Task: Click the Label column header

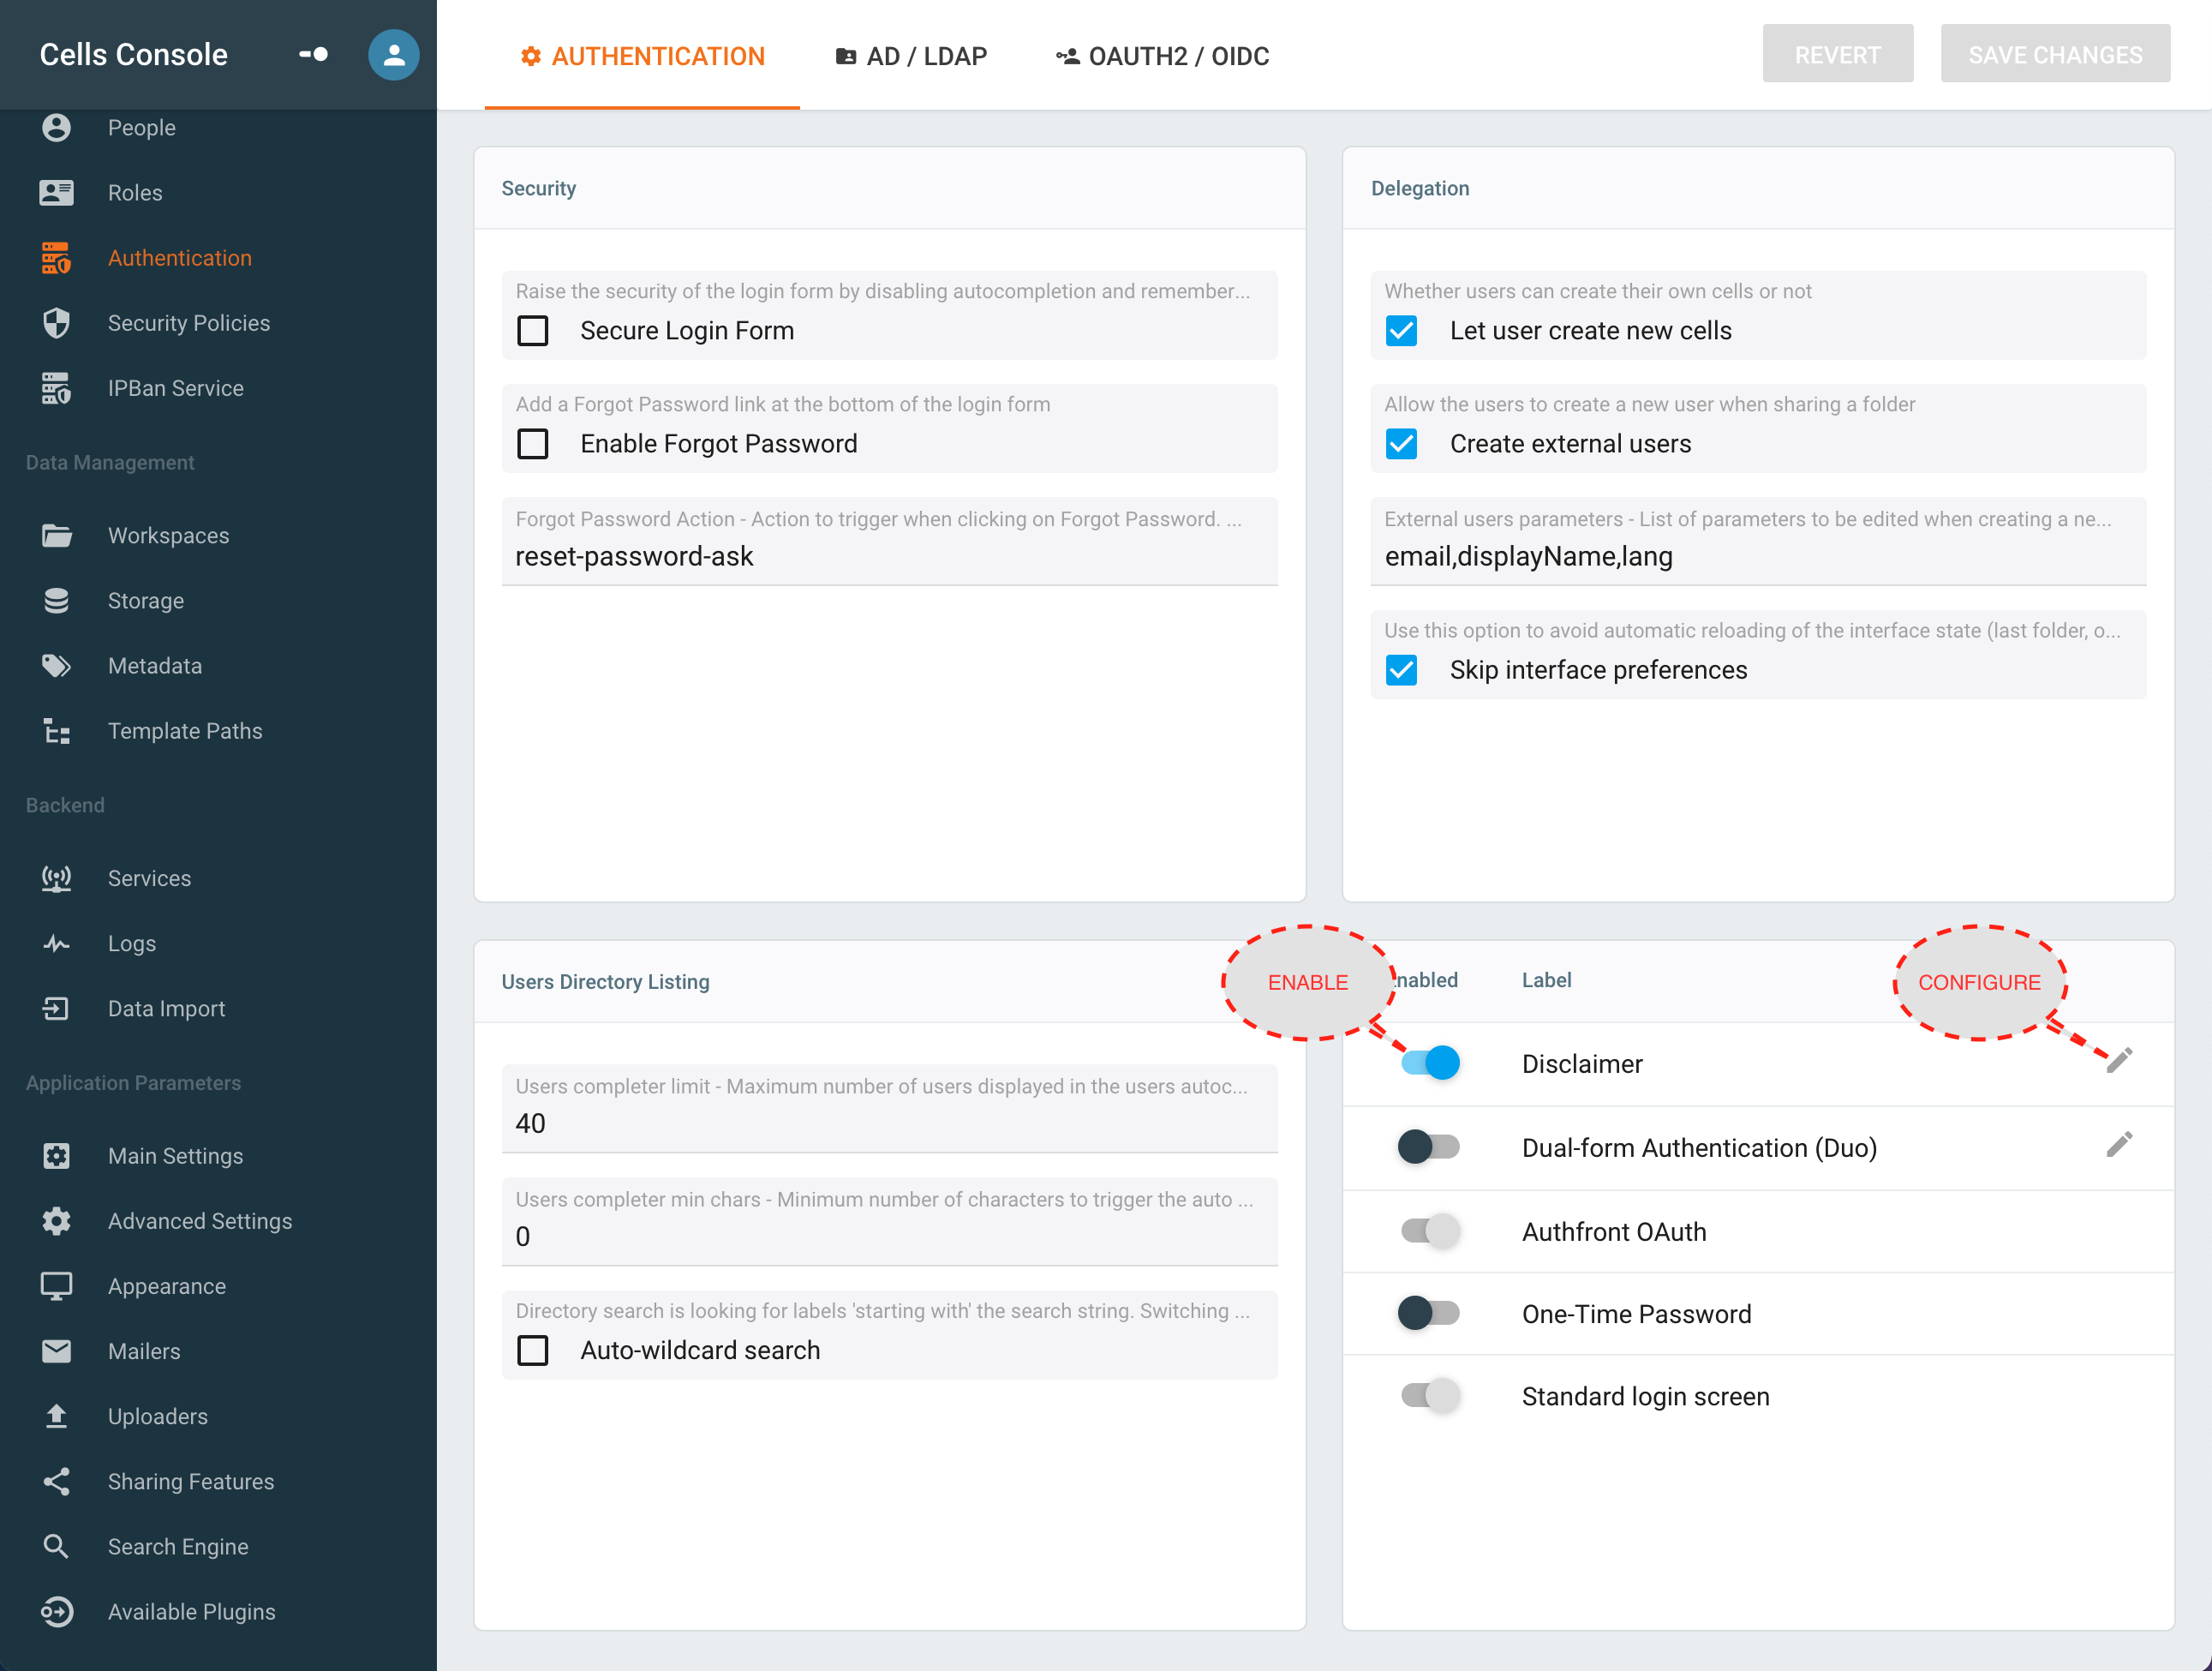Action: coord(1546,980)
